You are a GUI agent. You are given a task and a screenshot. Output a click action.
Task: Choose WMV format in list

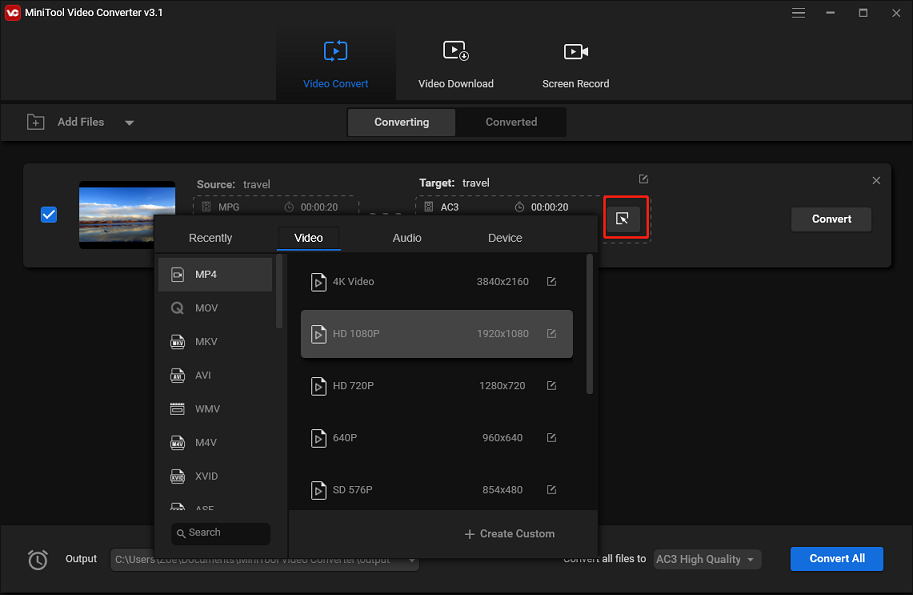pyautogui.click(x=215, y=409)
